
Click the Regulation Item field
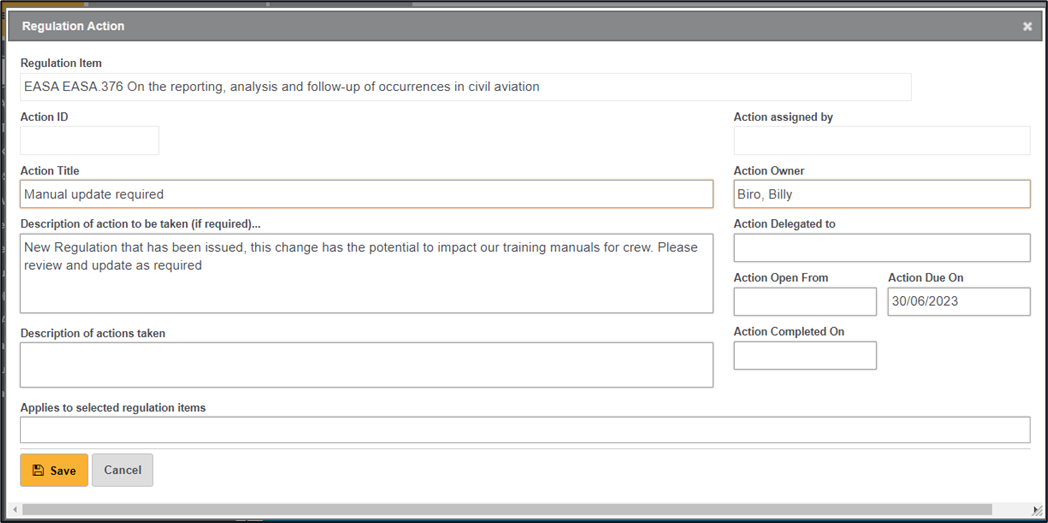pos(465,87)
